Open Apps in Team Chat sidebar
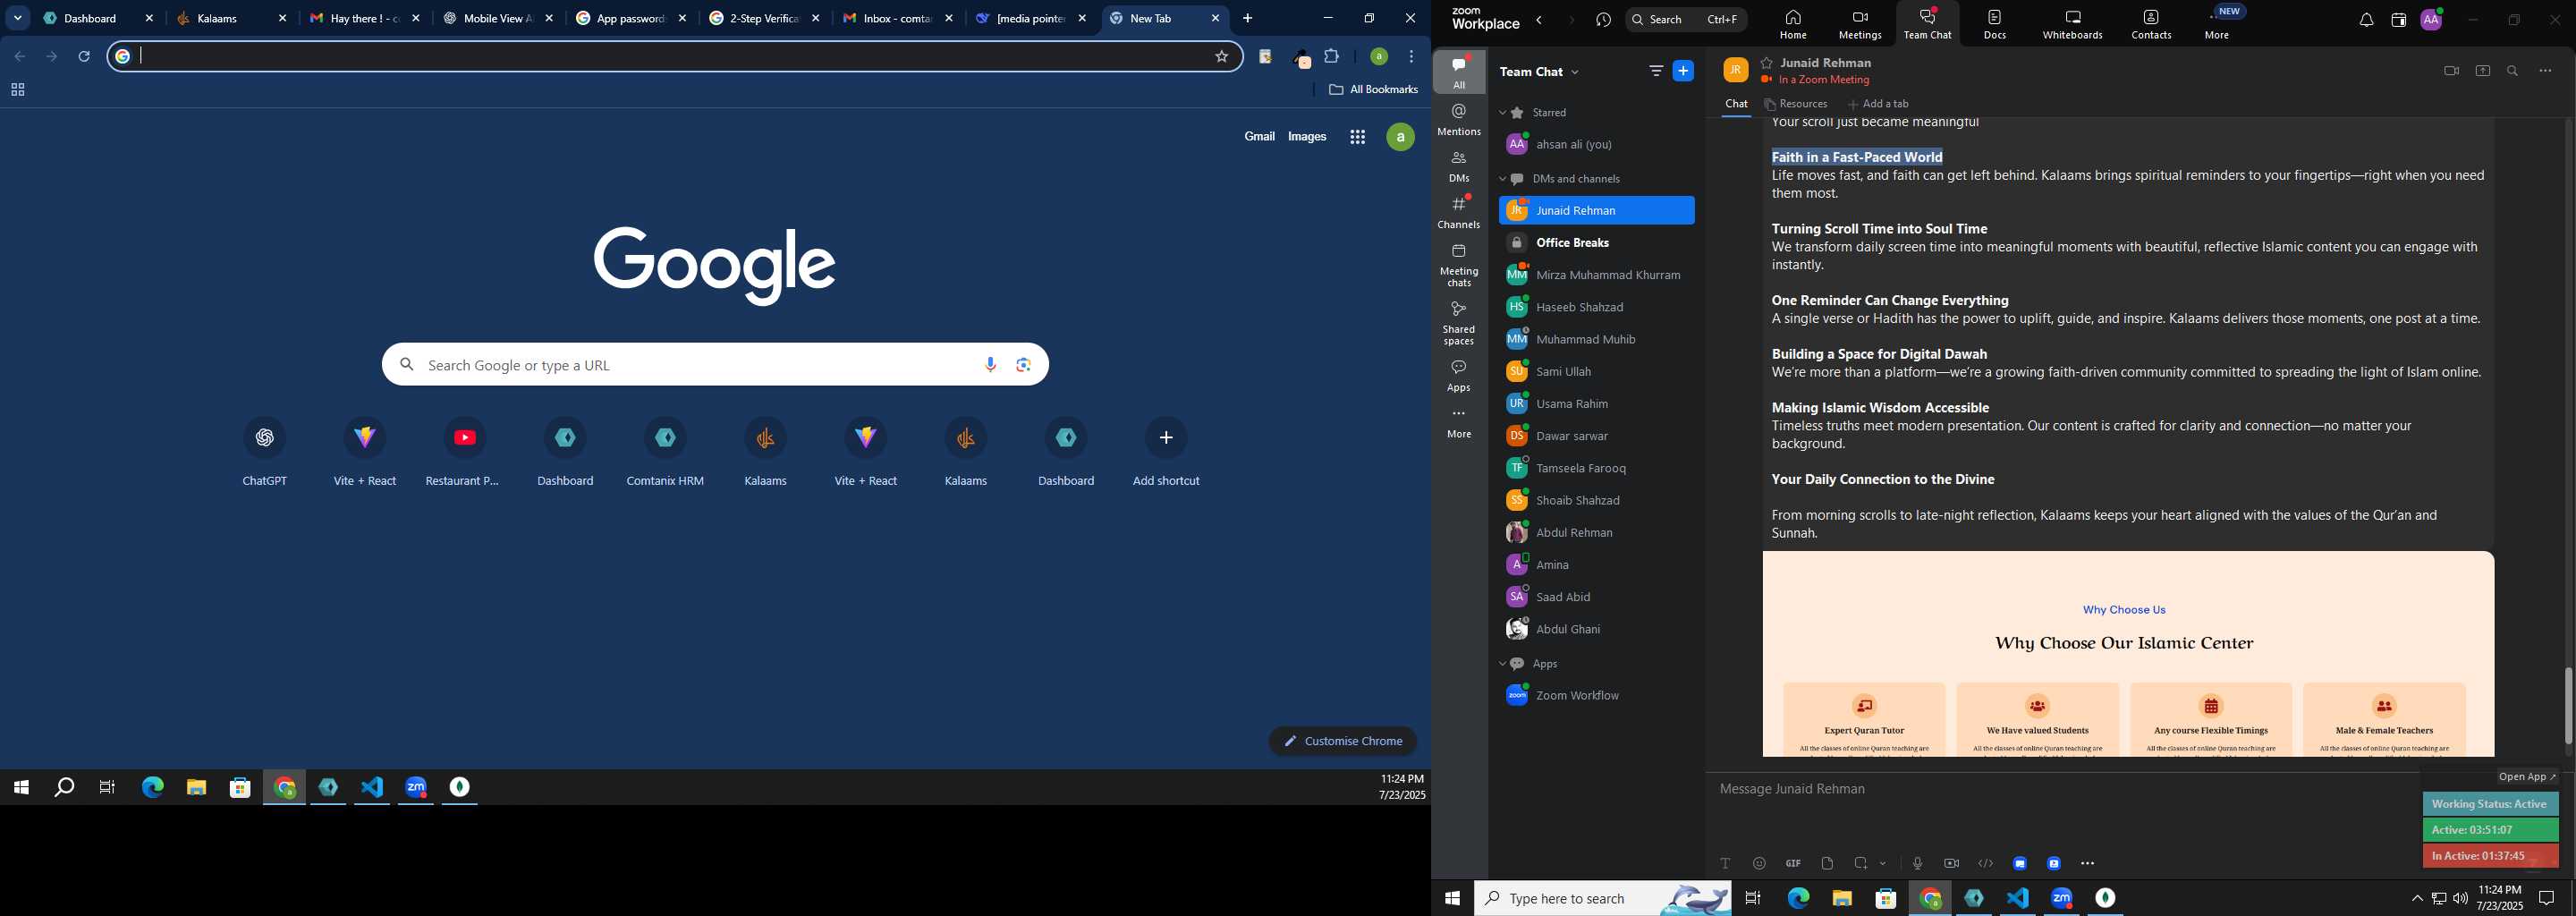 [x=1459, y=376]
